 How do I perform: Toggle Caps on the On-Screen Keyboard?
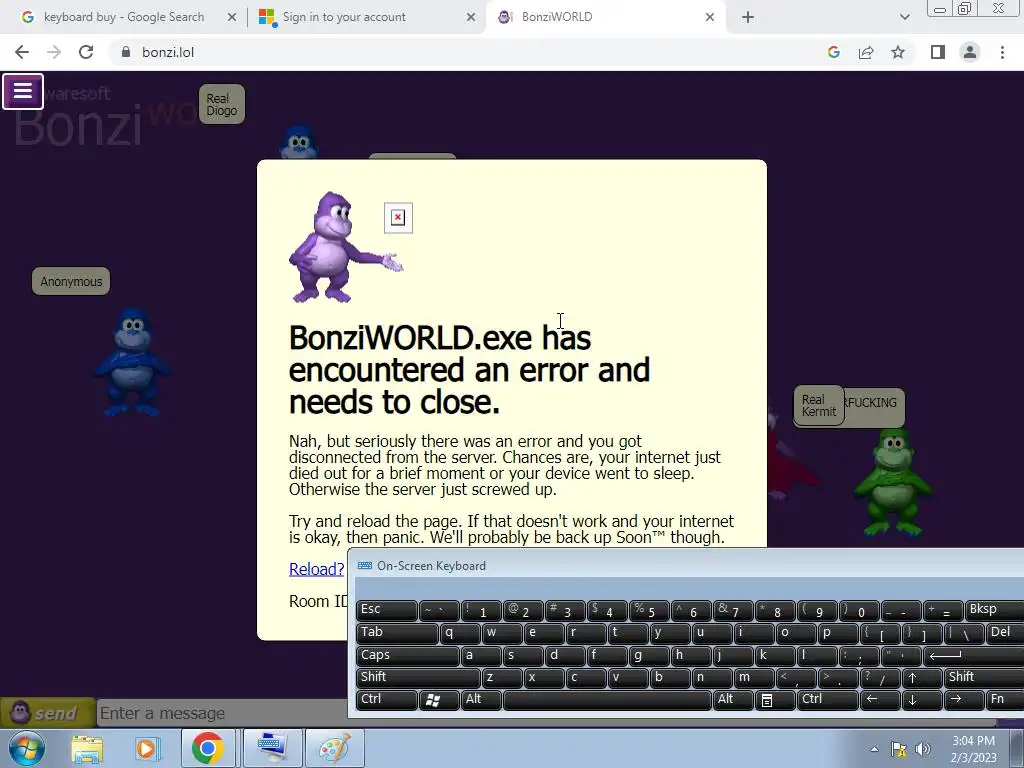click(x=407, y=655)
